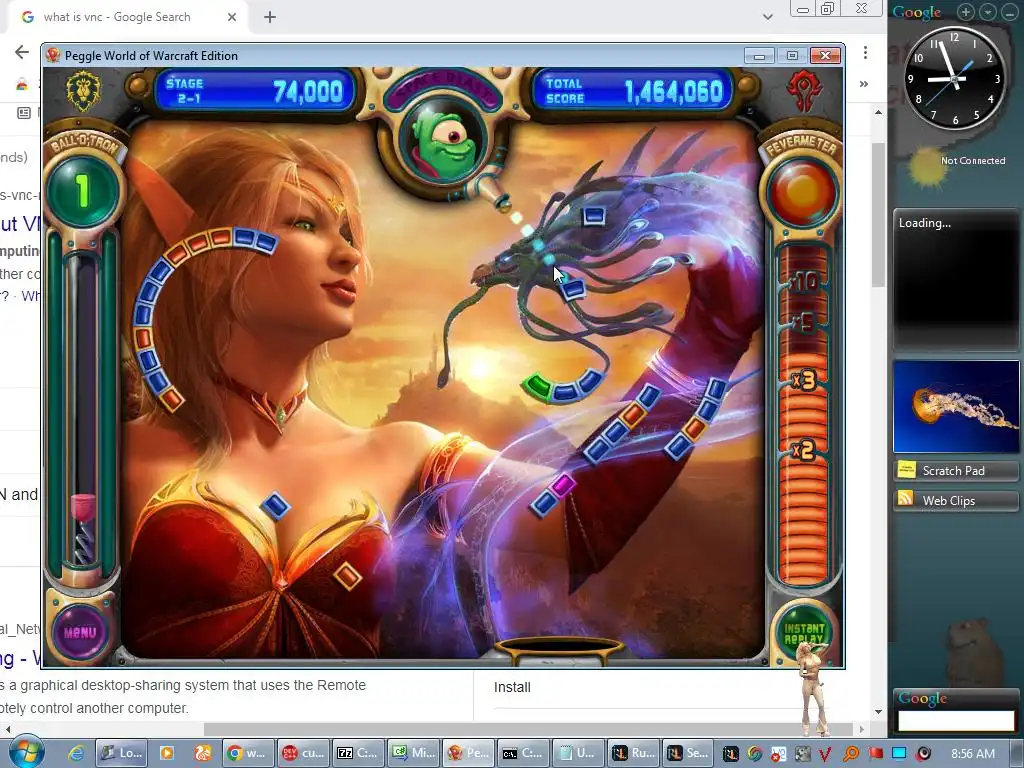Viewport: 1024px width, 768px height.
Task: Click the Google search box in the sidebar
Action: (956, 721)
